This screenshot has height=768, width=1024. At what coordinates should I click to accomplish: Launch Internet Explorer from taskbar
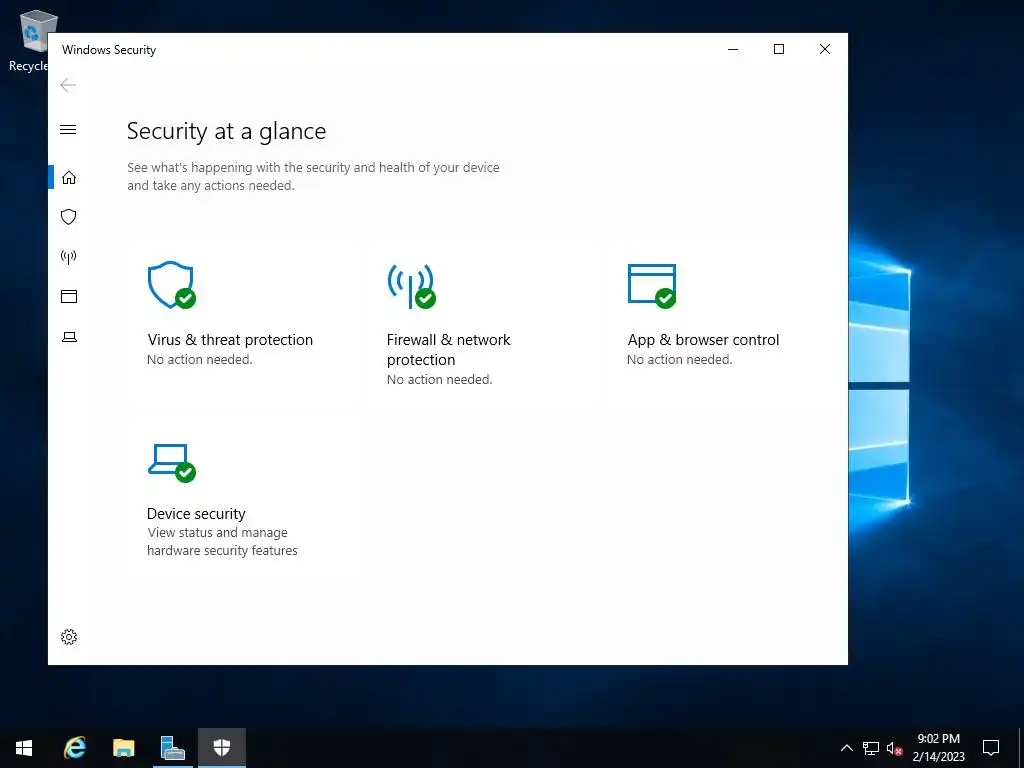tap(75, 748)
